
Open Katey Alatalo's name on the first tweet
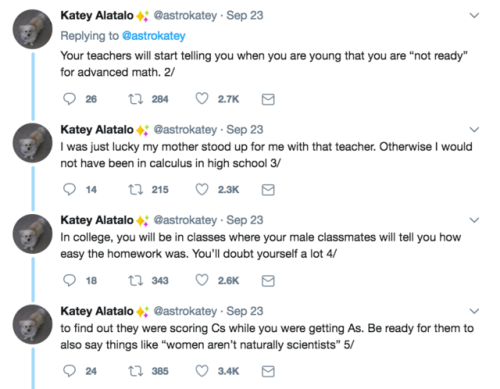pyautogui.click(x=97, y=15)
